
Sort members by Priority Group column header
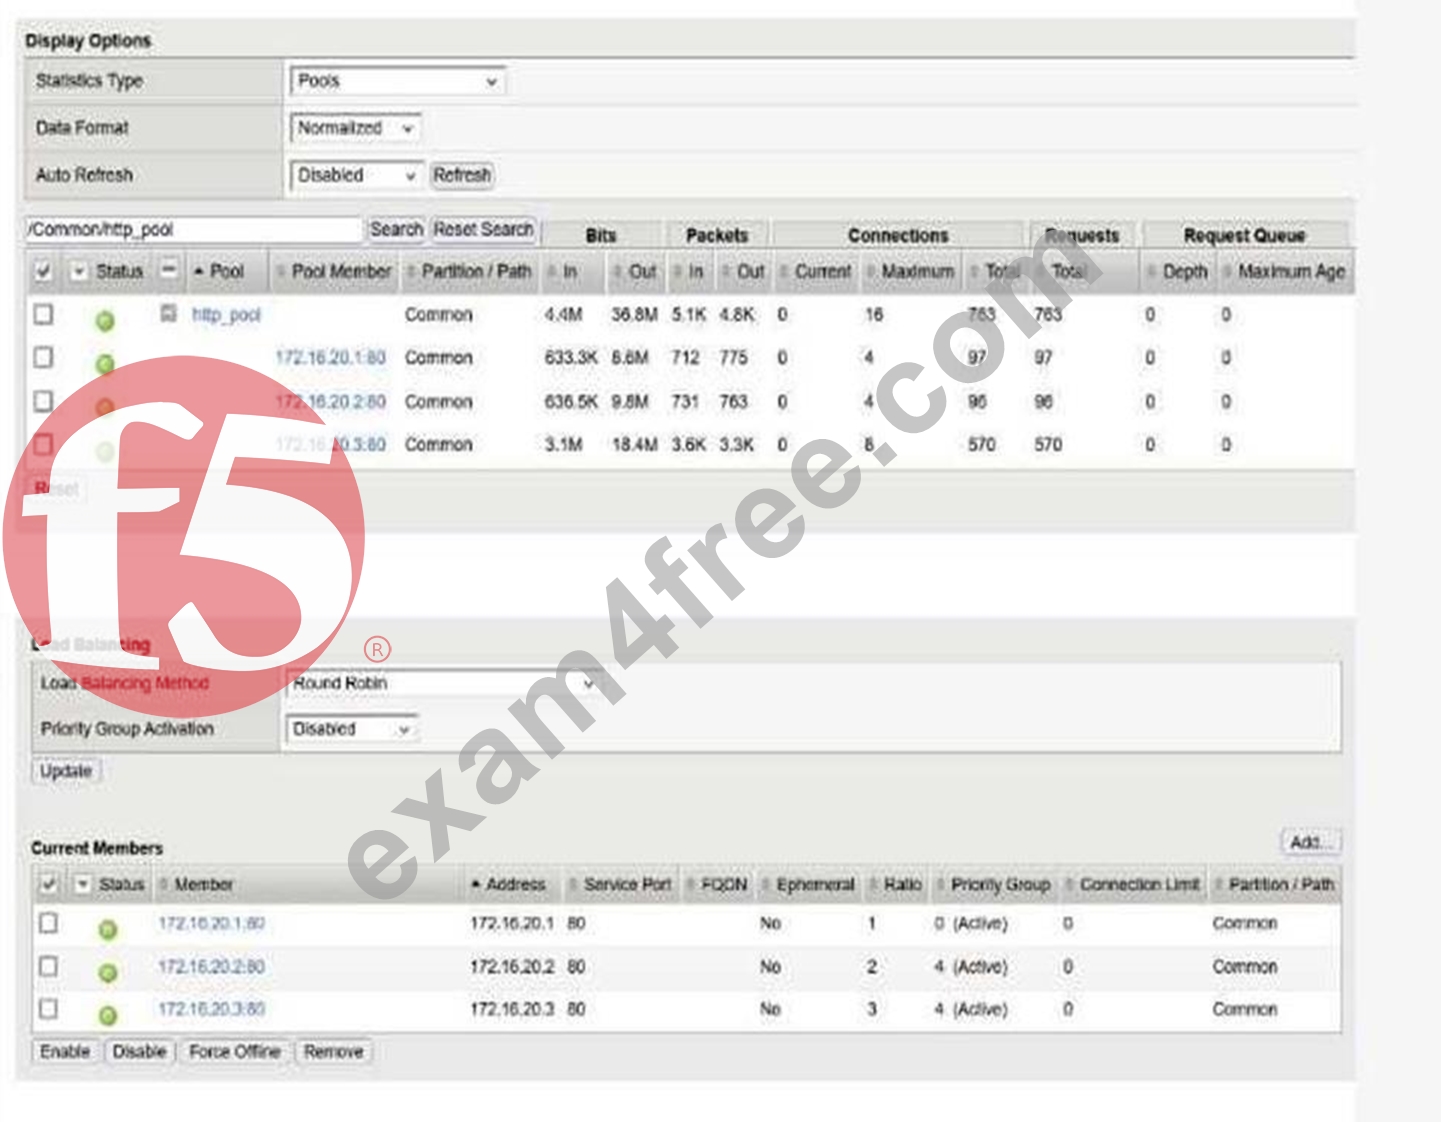coord(1000,885)
